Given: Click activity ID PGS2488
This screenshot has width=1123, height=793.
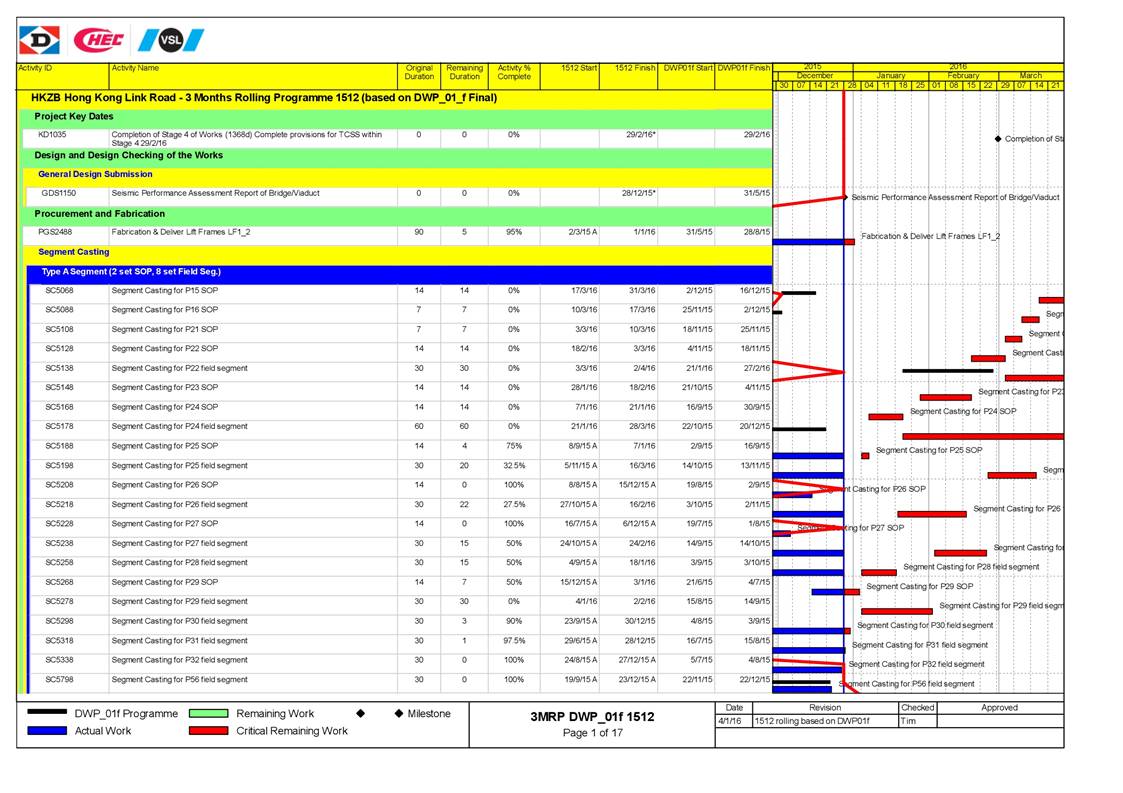Looking at the screenshot, I should point(55,232).
